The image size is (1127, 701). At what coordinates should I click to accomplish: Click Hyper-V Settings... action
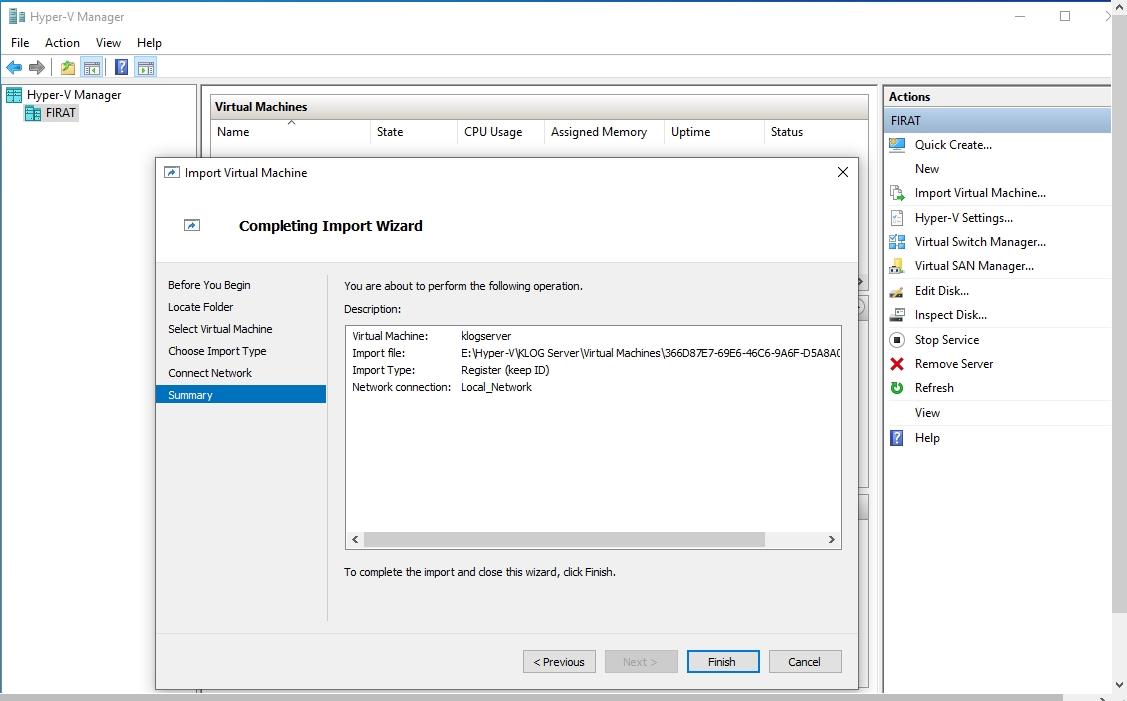(x=963, y=218)
